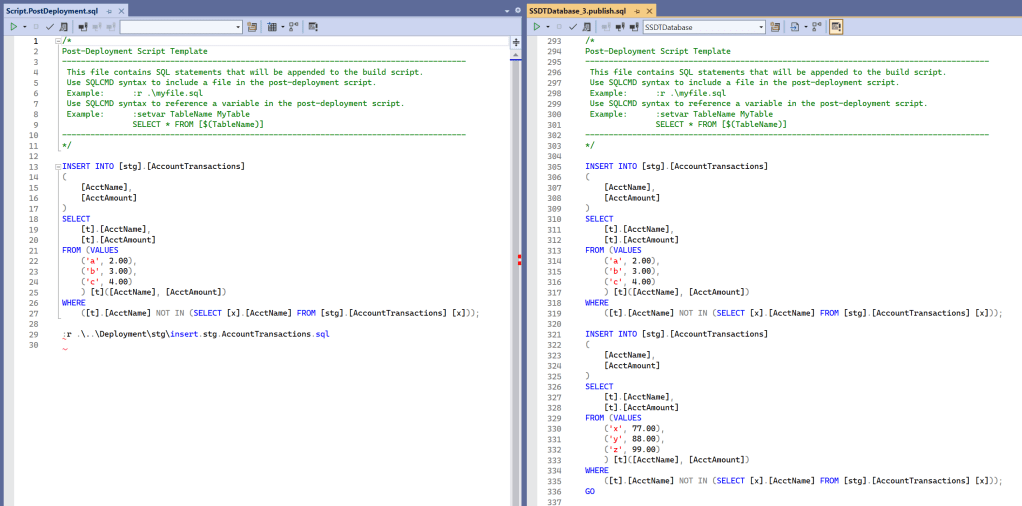Toggle SQLCMD Mode in the left editor toolbar
Screen dimensions: 1022x506
[x=313, y=27]
